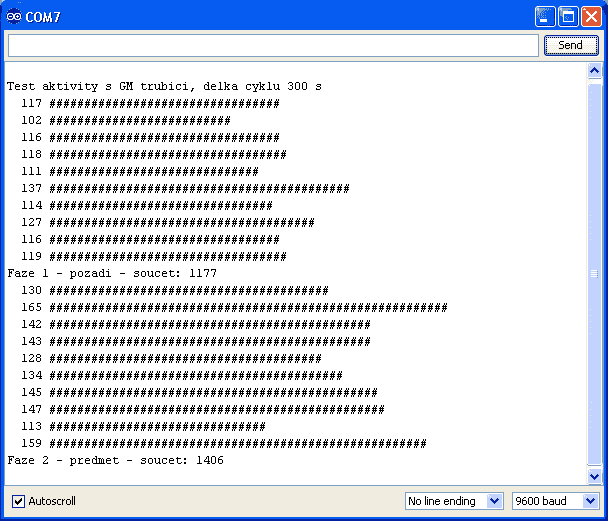Click the COM7 window title text

tap(43, 17)
